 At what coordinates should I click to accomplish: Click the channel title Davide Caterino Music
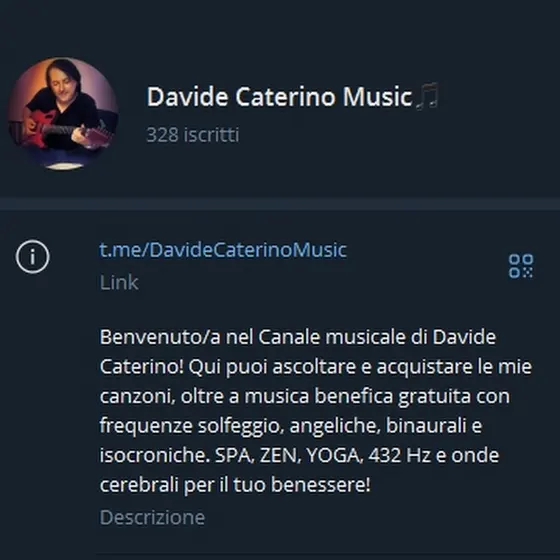[x=280, y=96]
